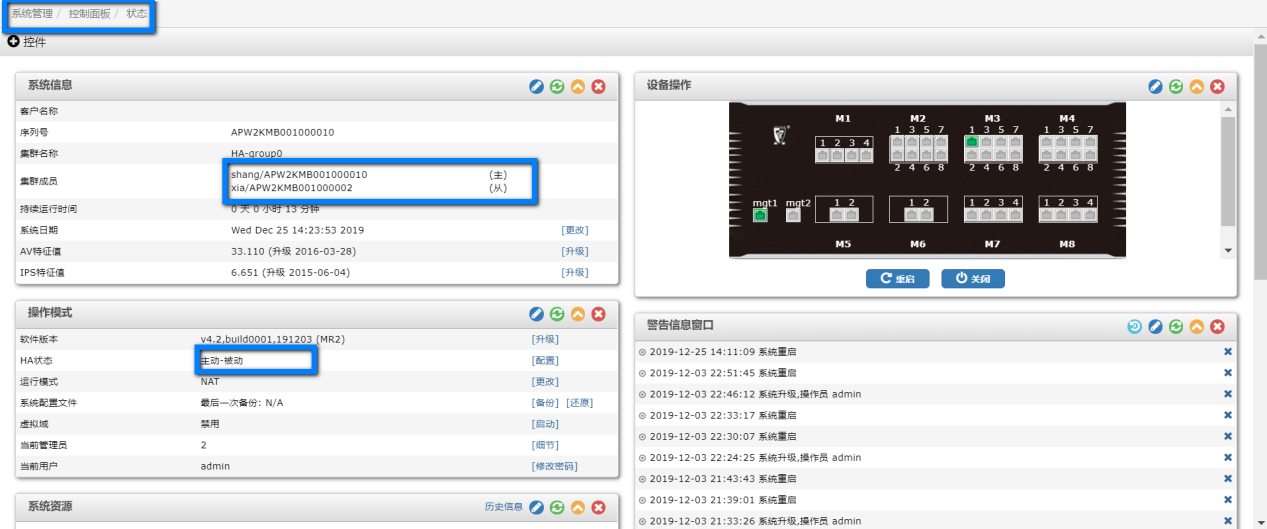Select 状态 in breadcrumb
The height and width of the screenshot is (529, 1267).
pyautogui.click(x=137, y=14)
